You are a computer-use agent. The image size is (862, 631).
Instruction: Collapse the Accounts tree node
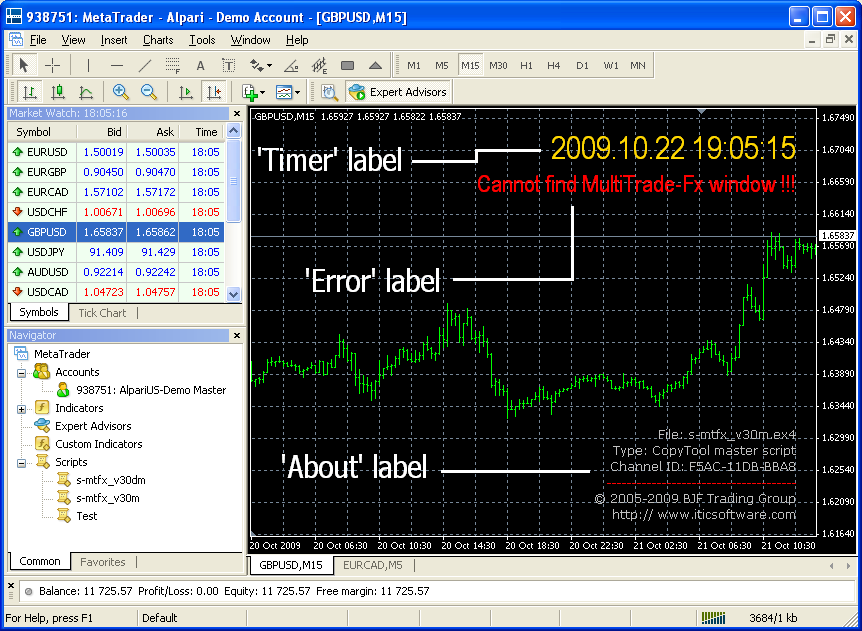[x=21, y=373]
